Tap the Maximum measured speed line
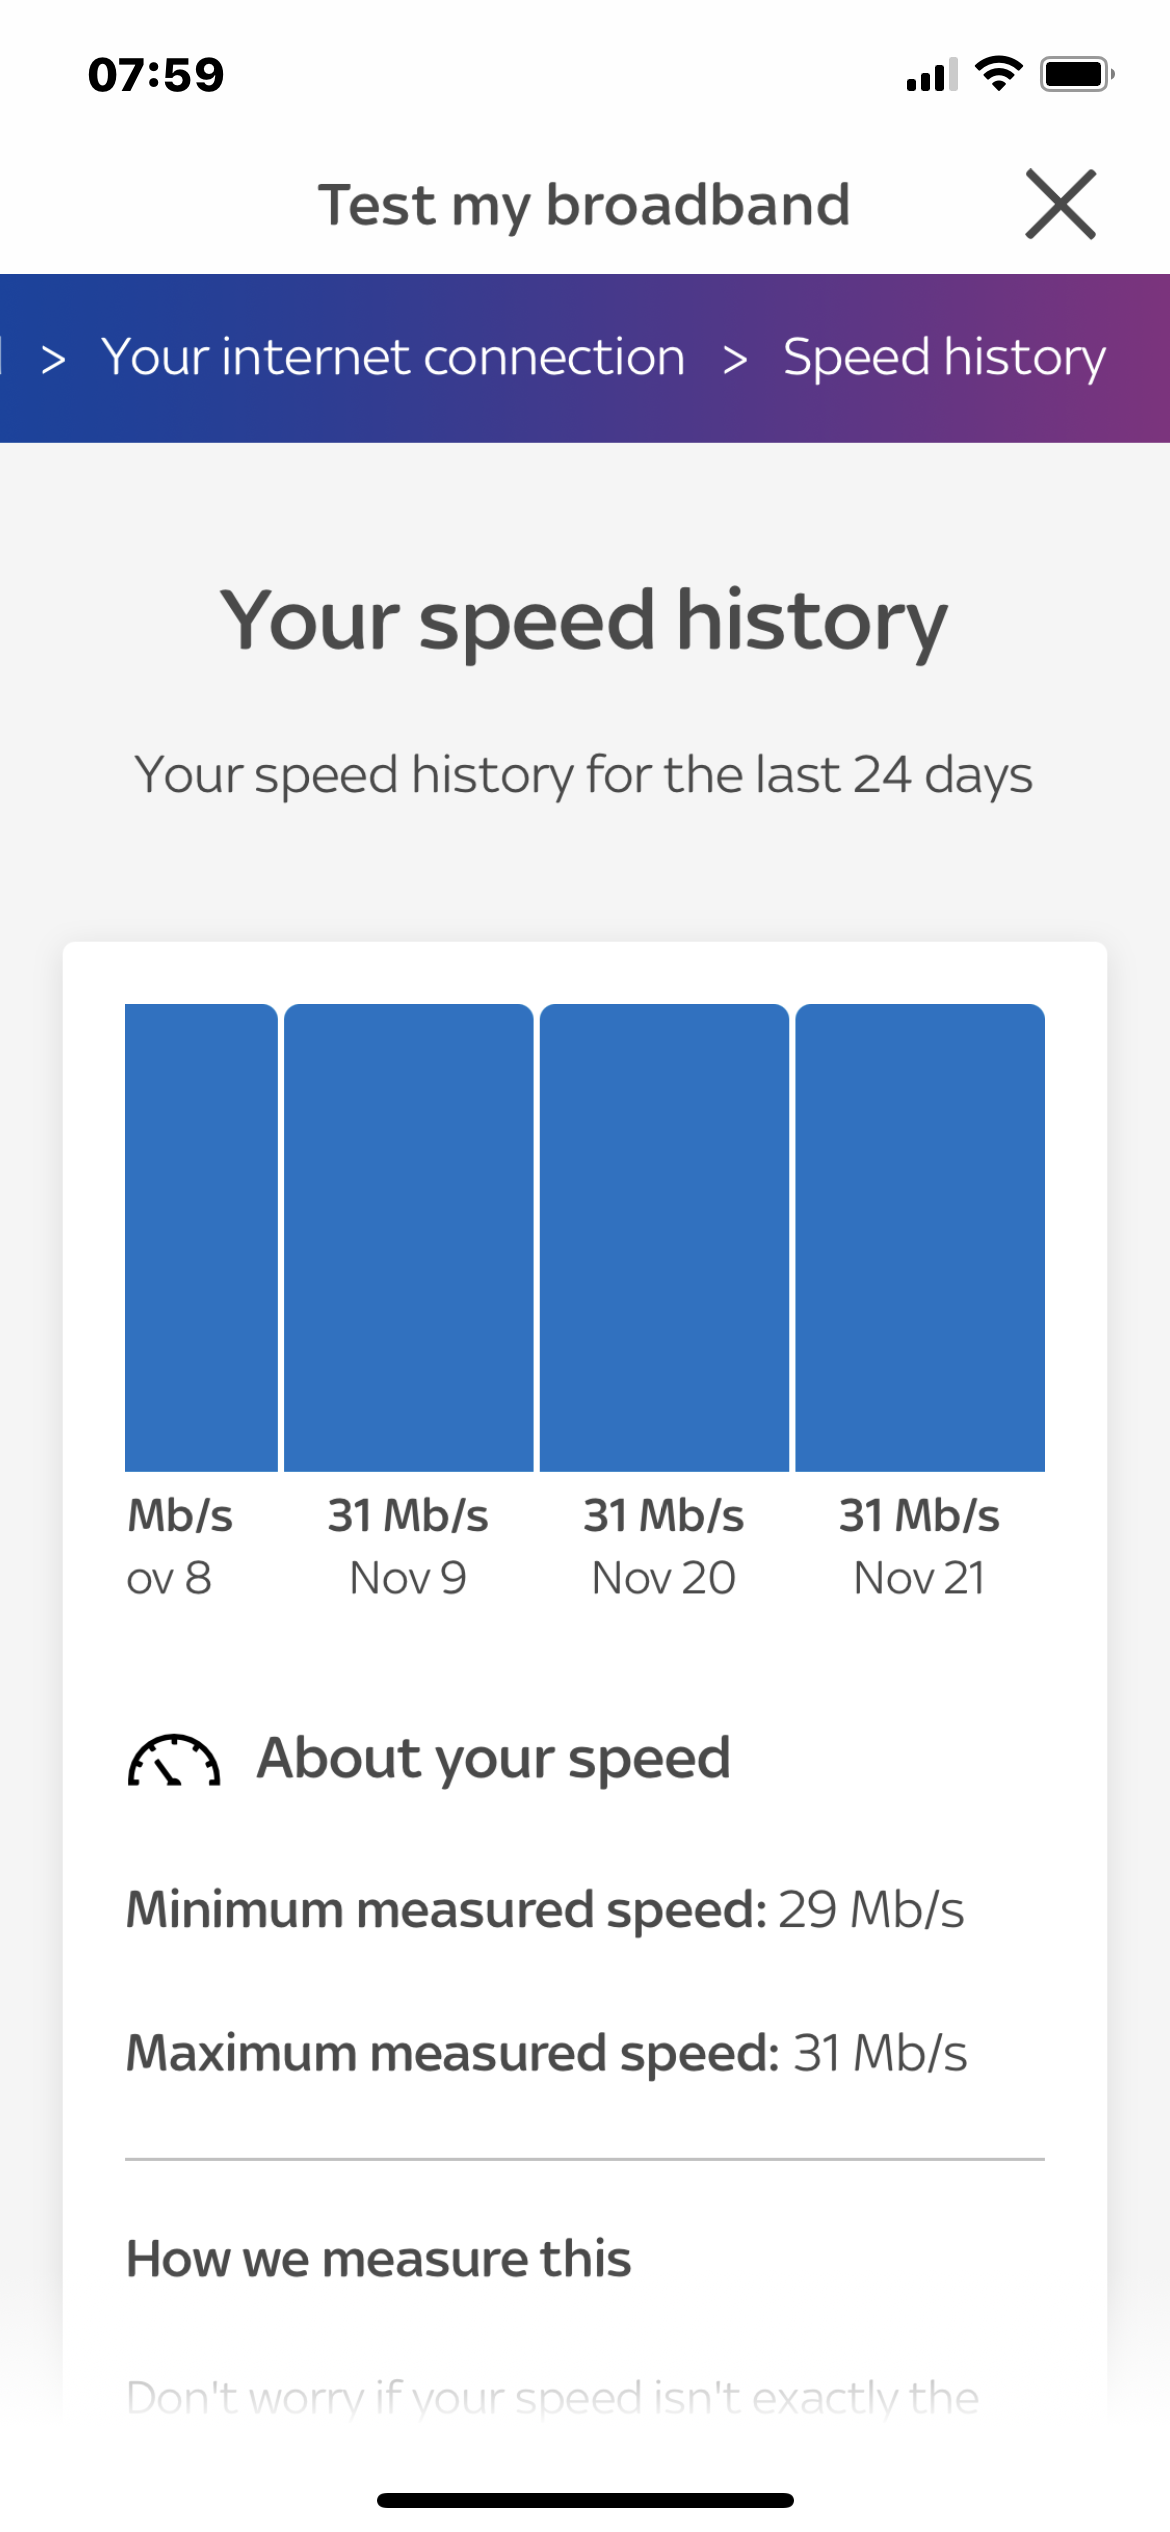 click(546, 2053)
